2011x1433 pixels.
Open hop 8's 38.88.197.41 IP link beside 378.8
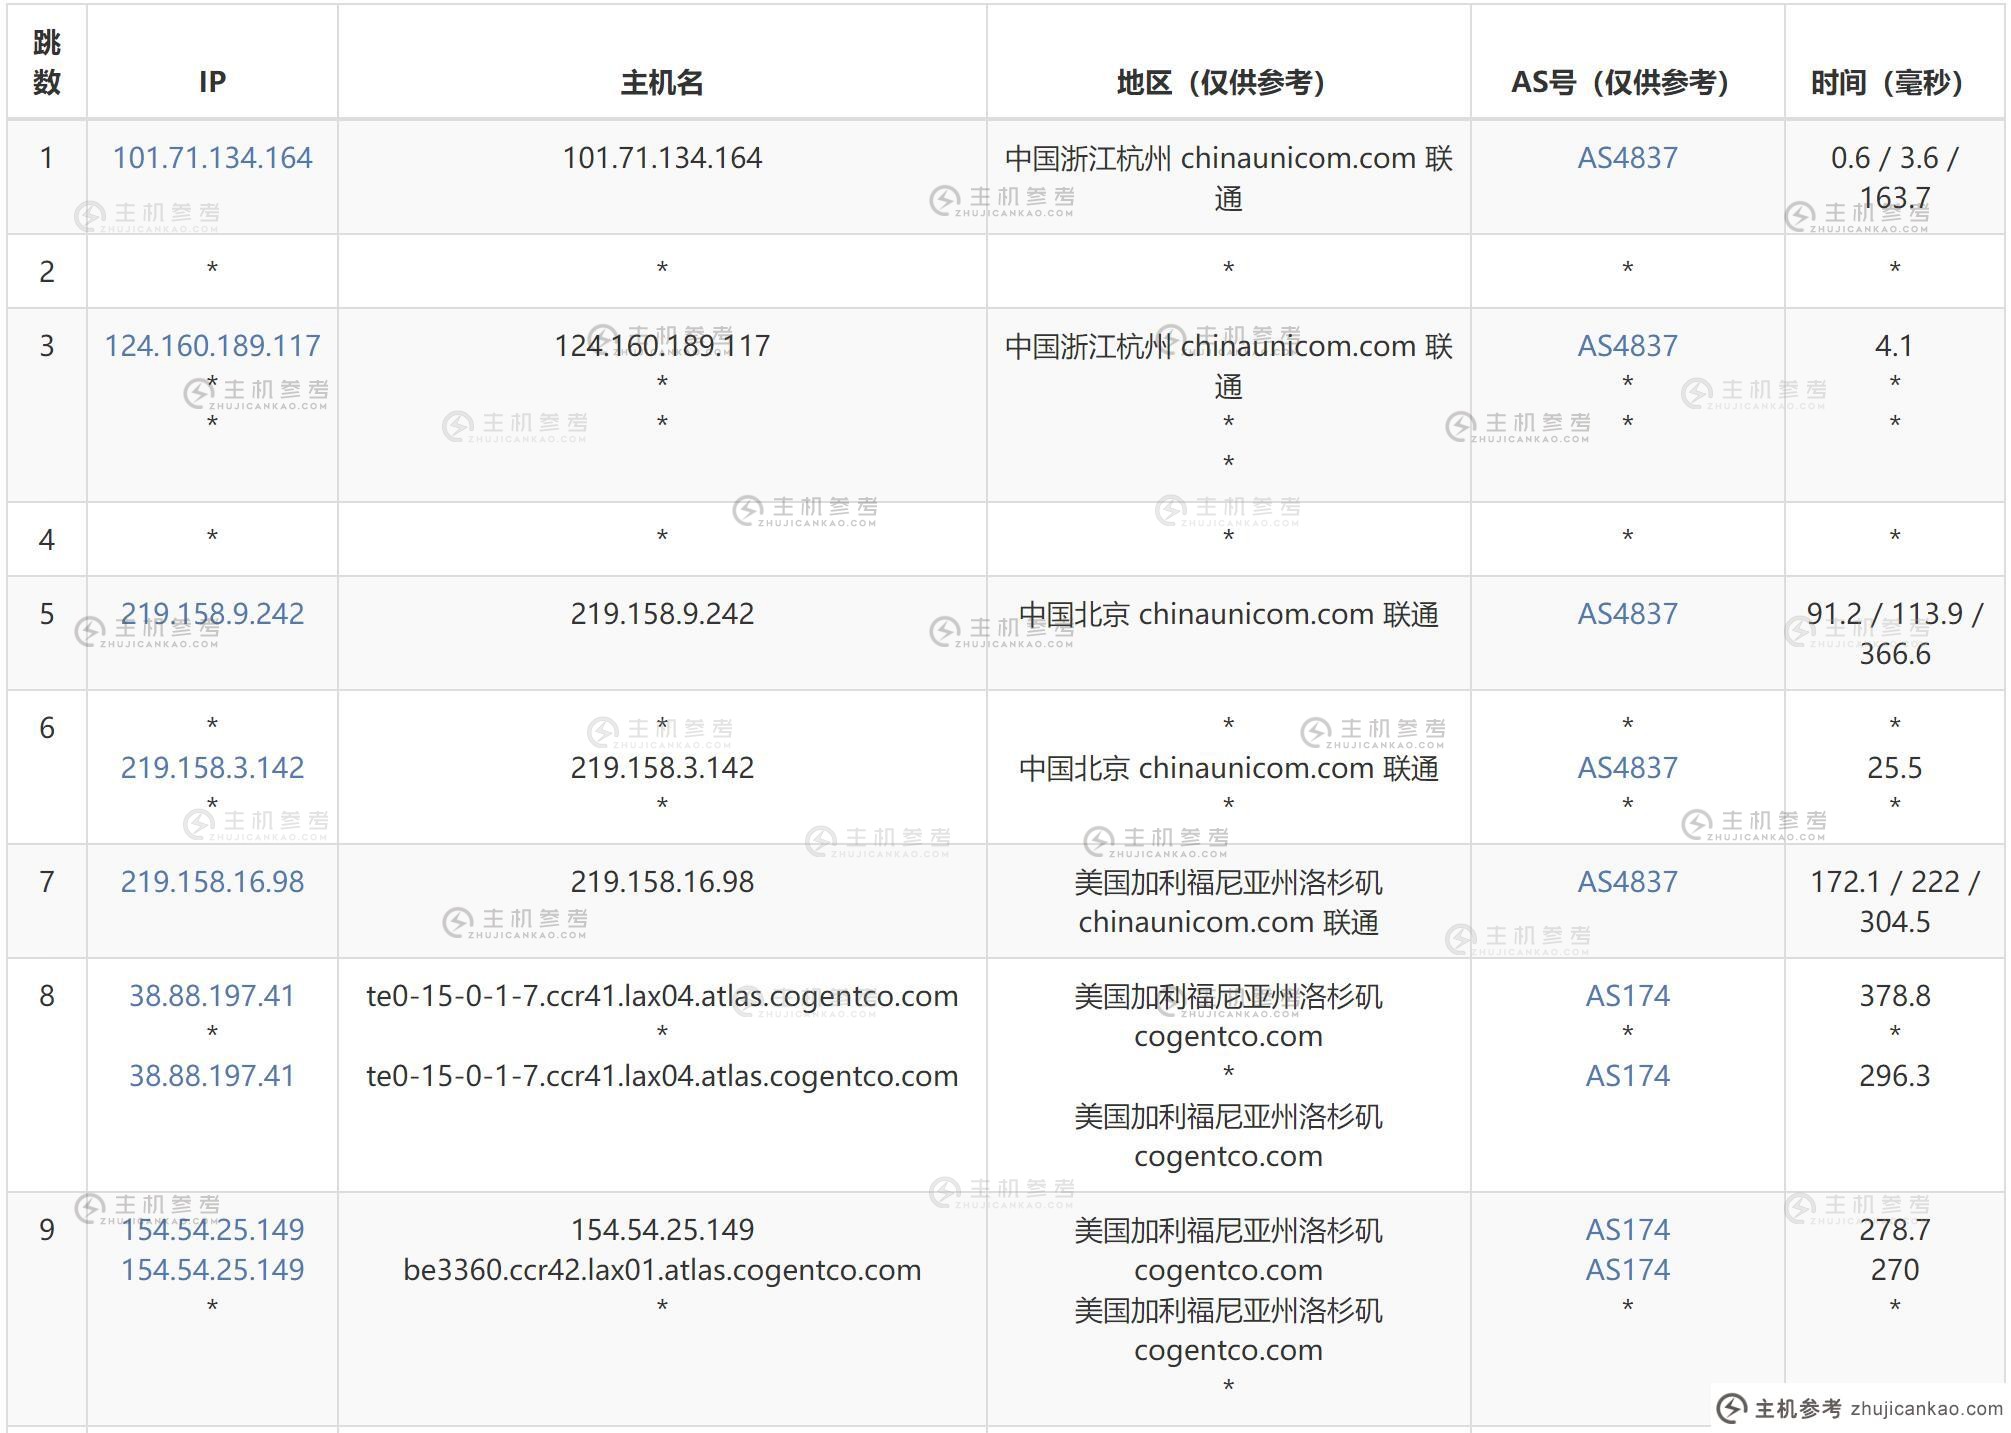(212, 996)
